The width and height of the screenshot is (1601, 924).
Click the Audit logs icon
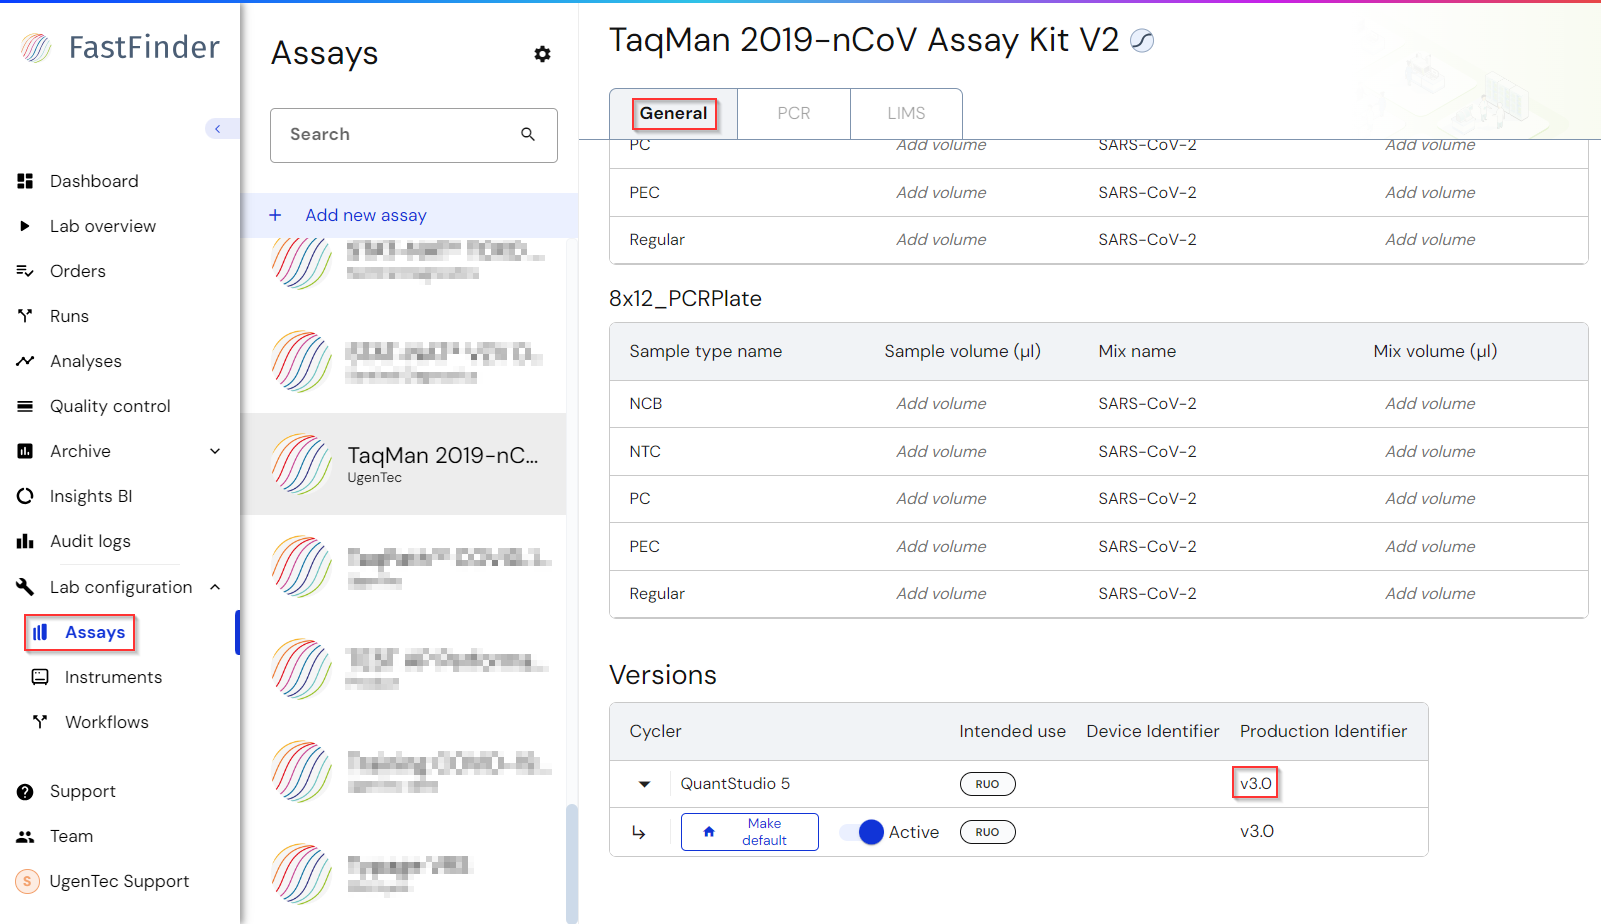(x=26, y=541)
